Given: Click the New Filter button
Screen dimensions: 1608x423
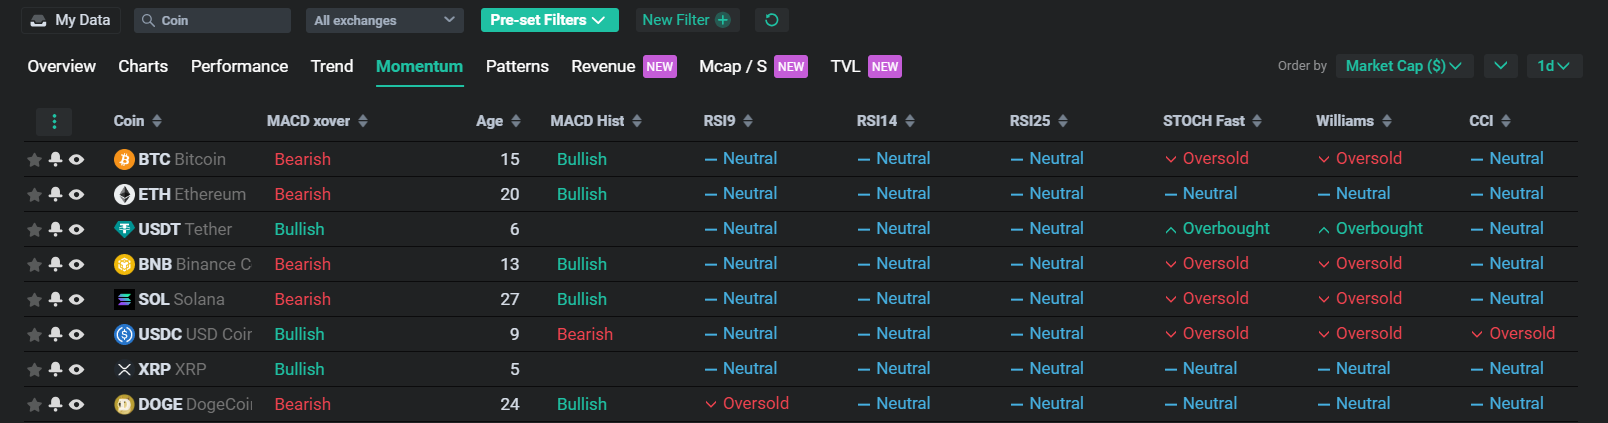Looking at the screenshot, I should pyautogui.click(x=687, y=20).
